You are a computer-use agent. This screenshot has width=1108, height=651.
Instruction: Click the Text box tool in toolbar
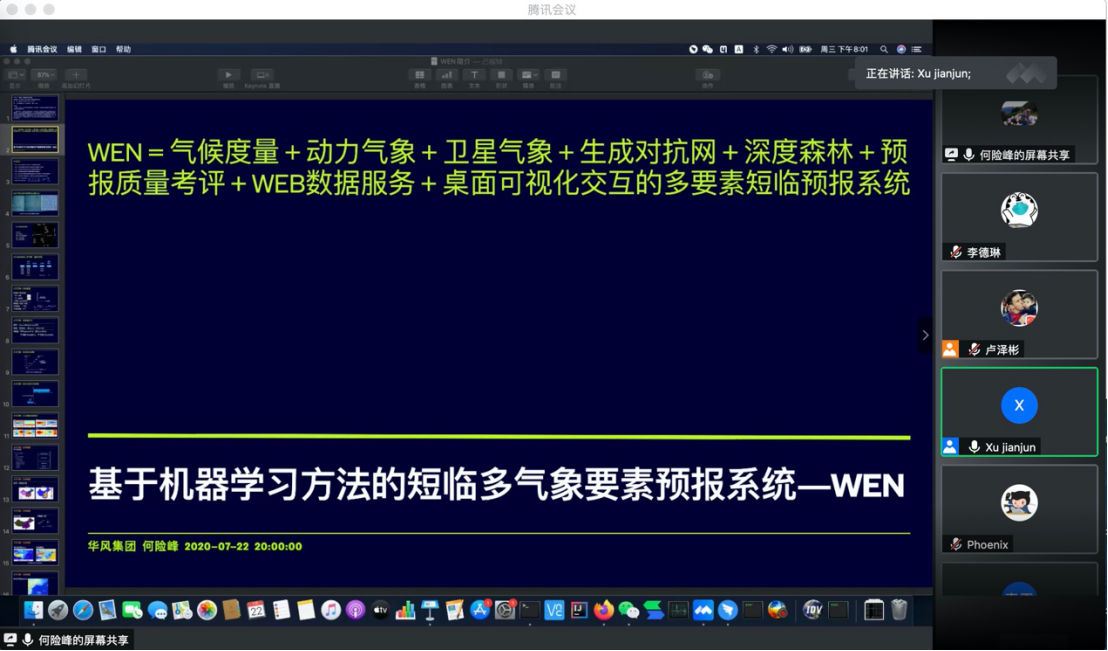tap(474, 75)
